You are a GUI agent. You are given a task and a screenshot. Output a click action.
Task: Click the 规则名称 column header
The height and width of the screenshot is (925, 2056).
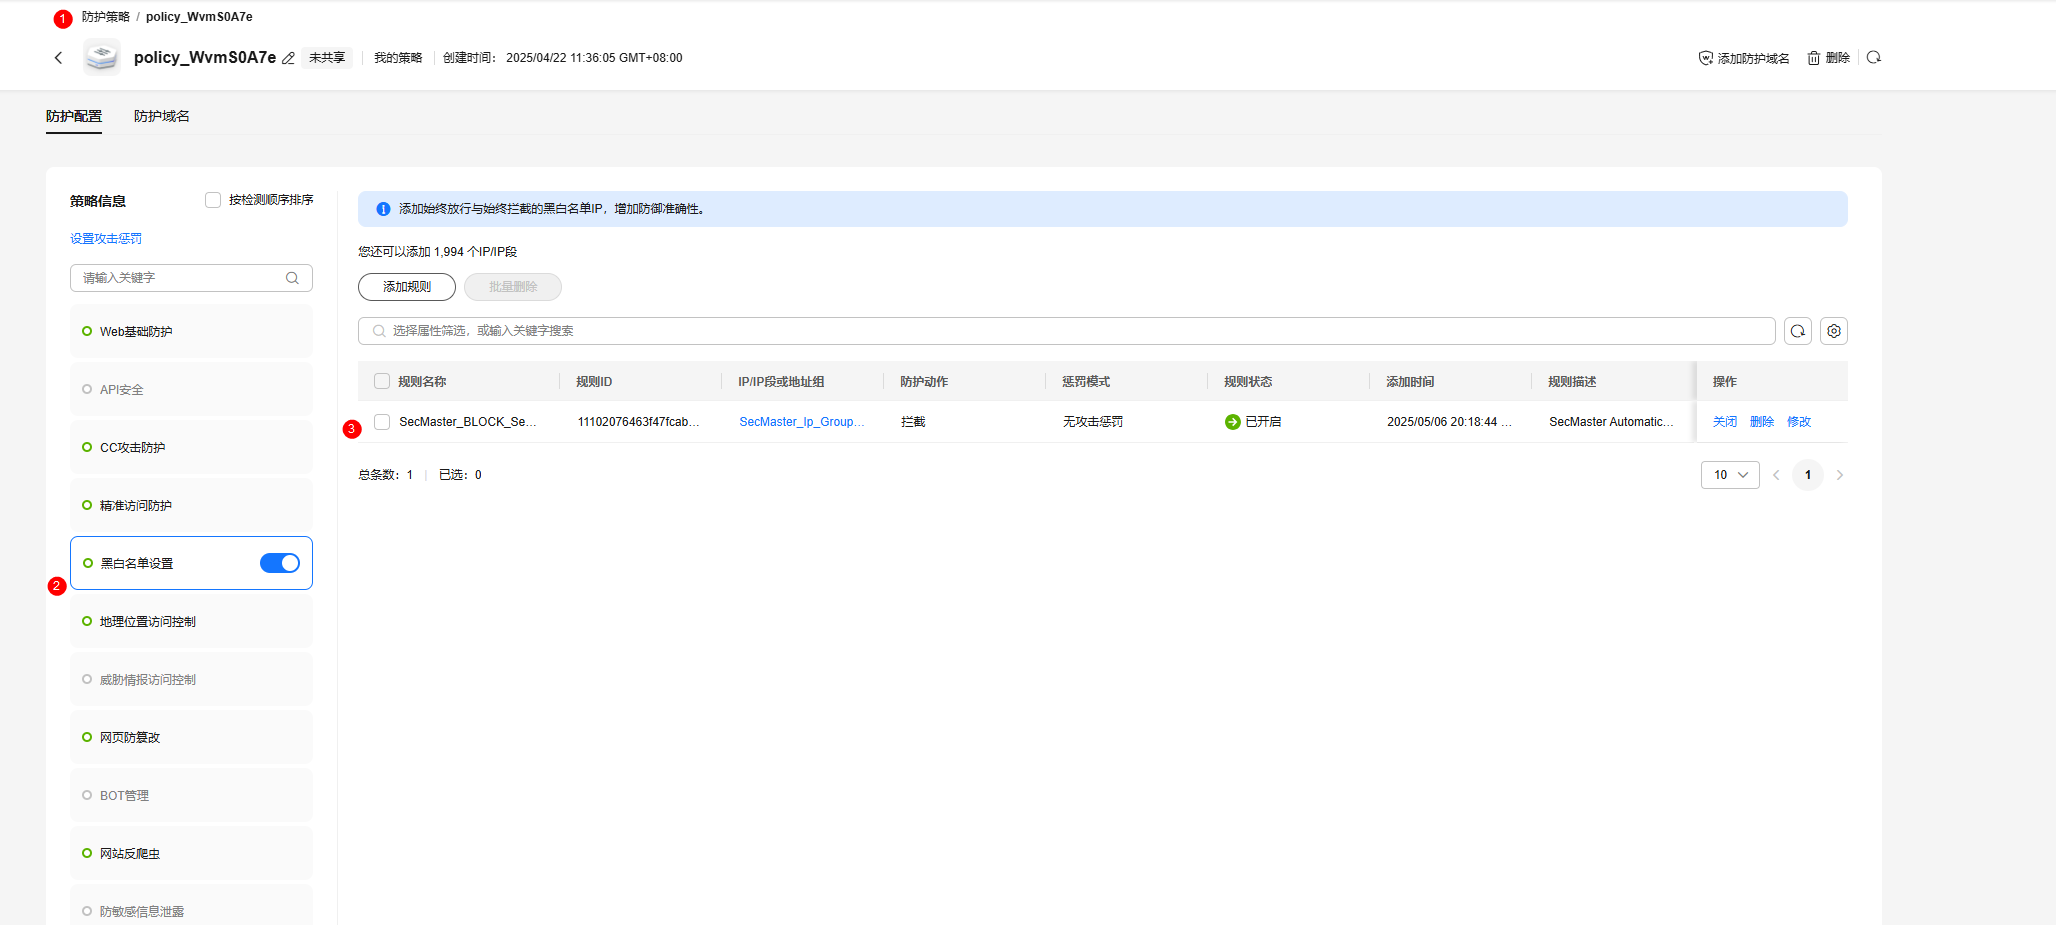(422, 382)
